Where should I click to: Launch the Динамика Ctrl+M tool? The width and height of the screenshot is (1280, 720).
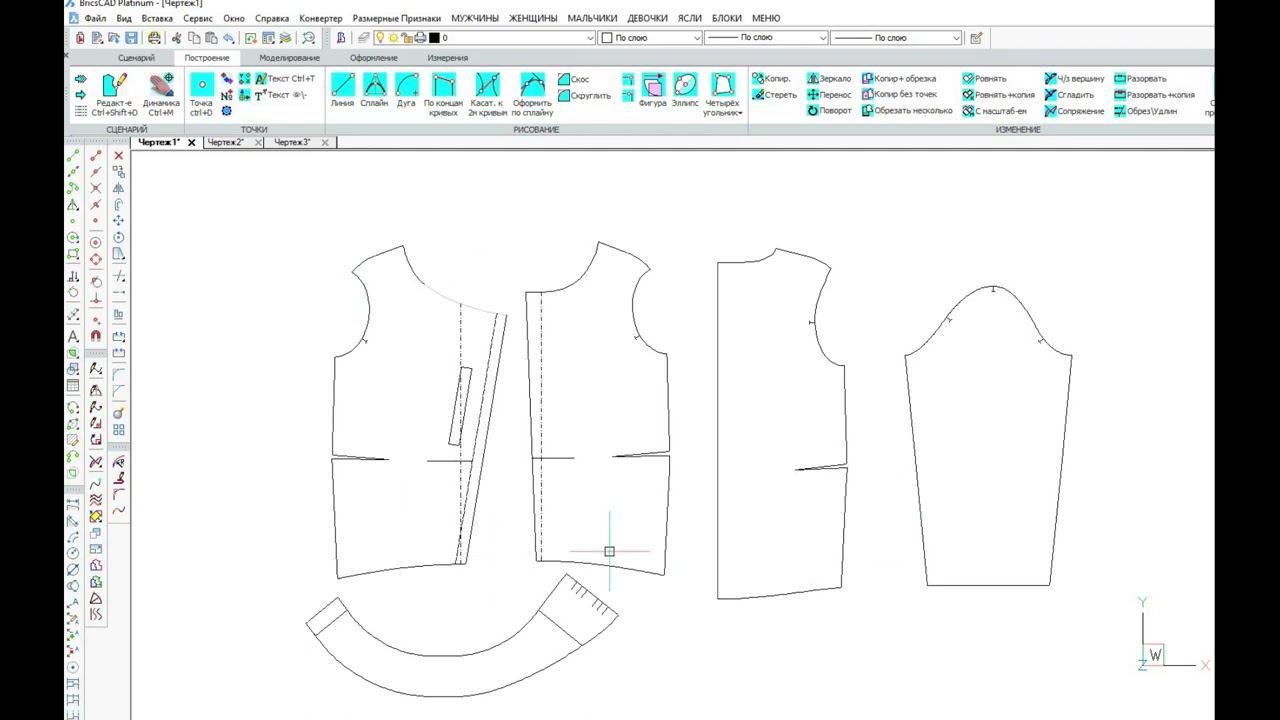pos(161,95)
